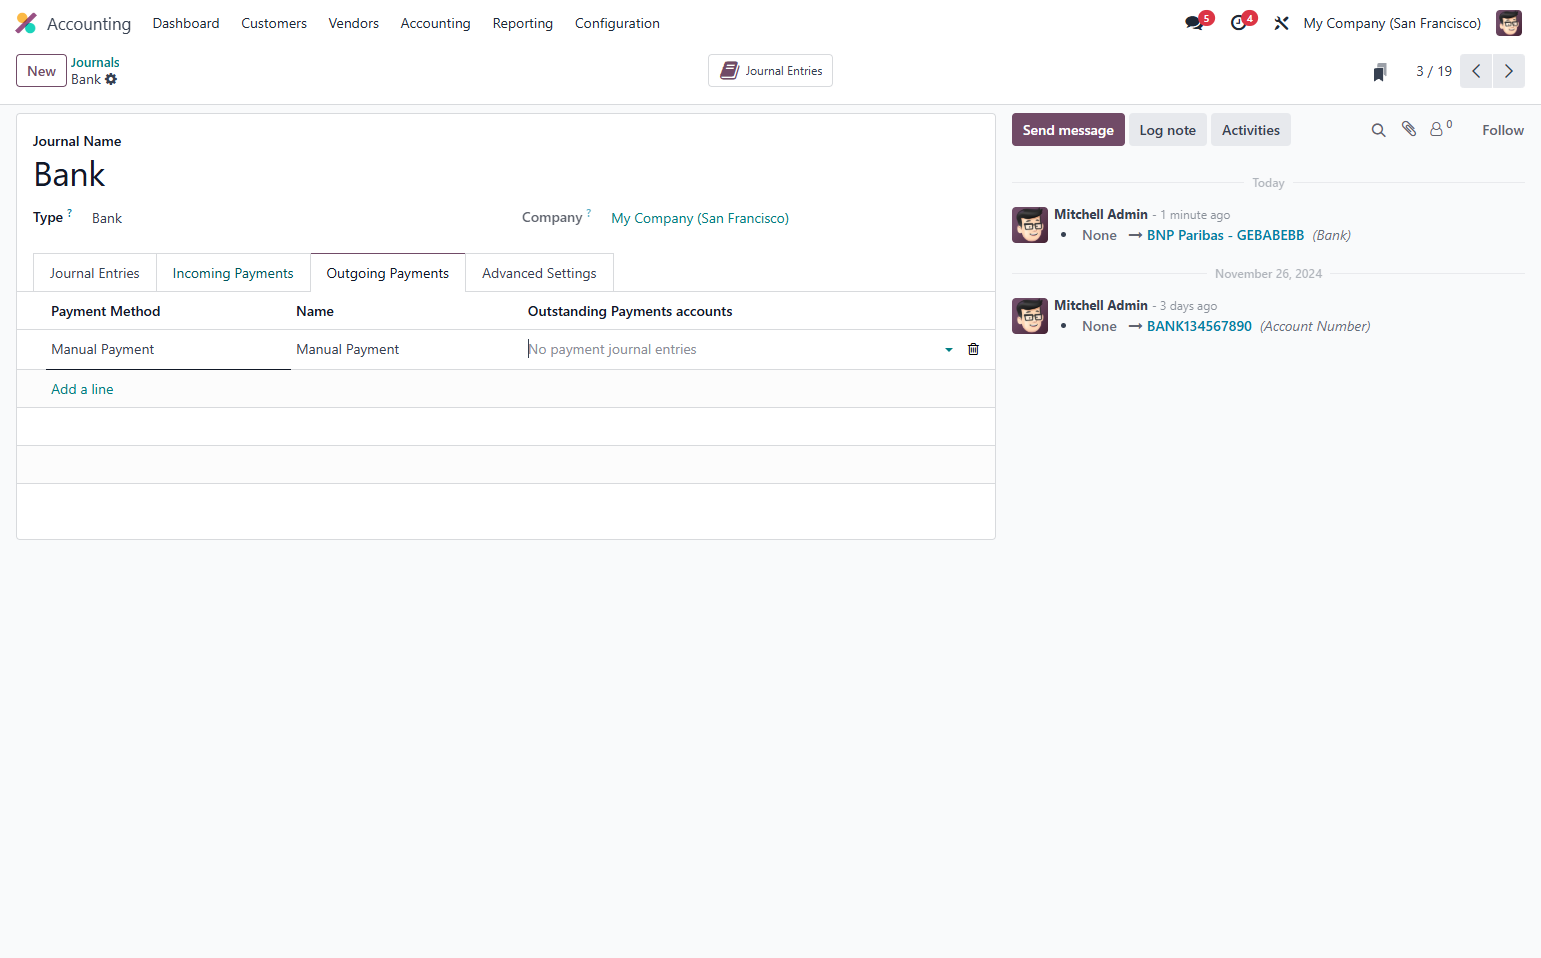The width and height of the screenshot is (1541, 958).
Task: Click the Follow button
Action: (1503, 130)
